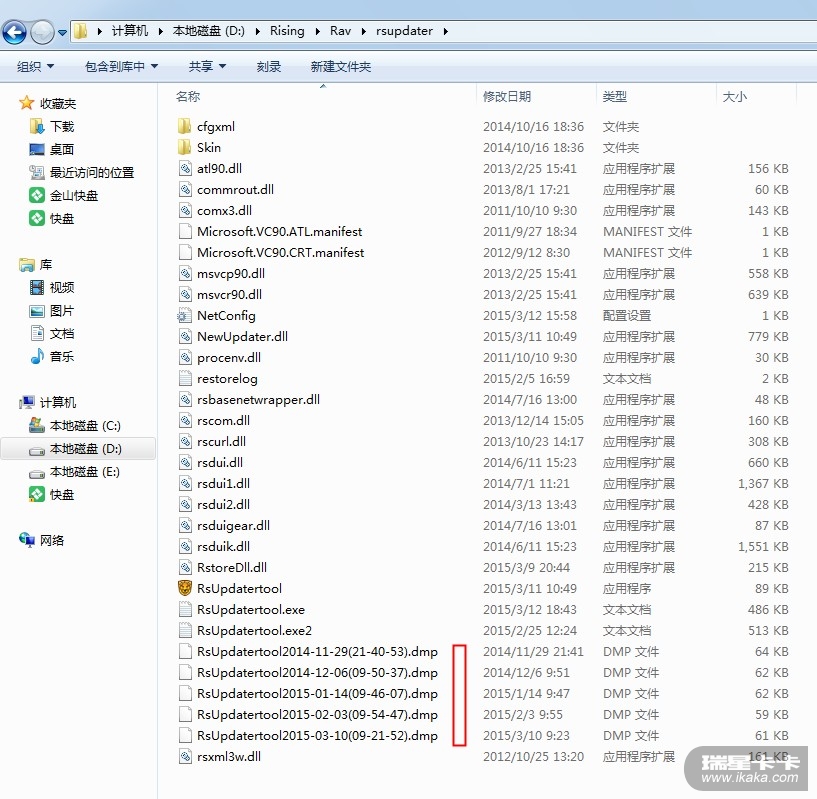
Task: Open 下载 folder in sidebar
Action: tap(52, 126)
